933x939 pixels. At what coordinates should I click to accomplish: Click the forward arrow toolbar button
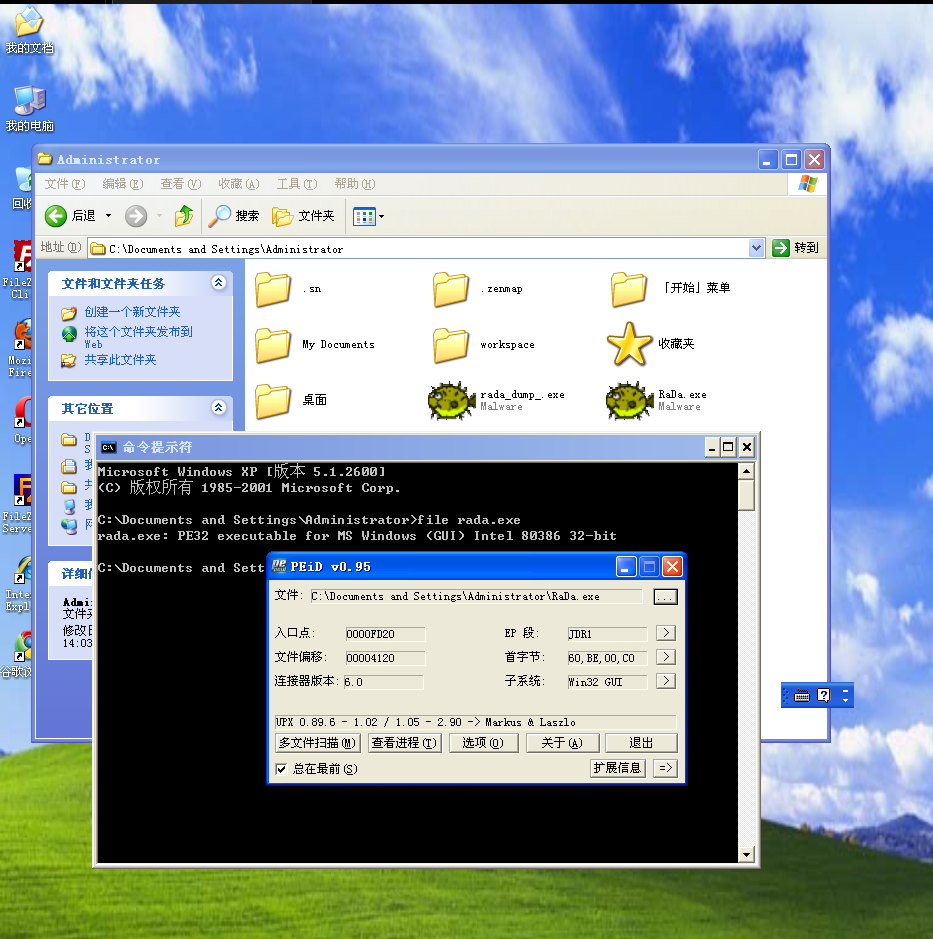[x=136, y=216]
